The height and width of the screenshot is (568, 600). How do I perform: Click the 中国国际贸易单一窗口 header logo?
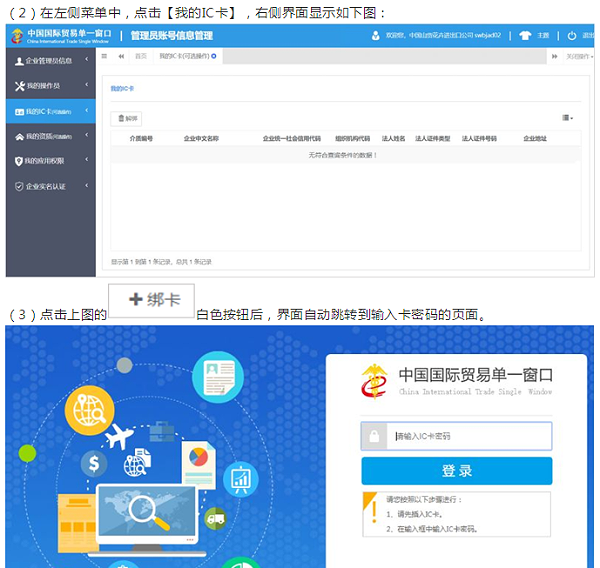pyautogui.click(x=61, y=35)
